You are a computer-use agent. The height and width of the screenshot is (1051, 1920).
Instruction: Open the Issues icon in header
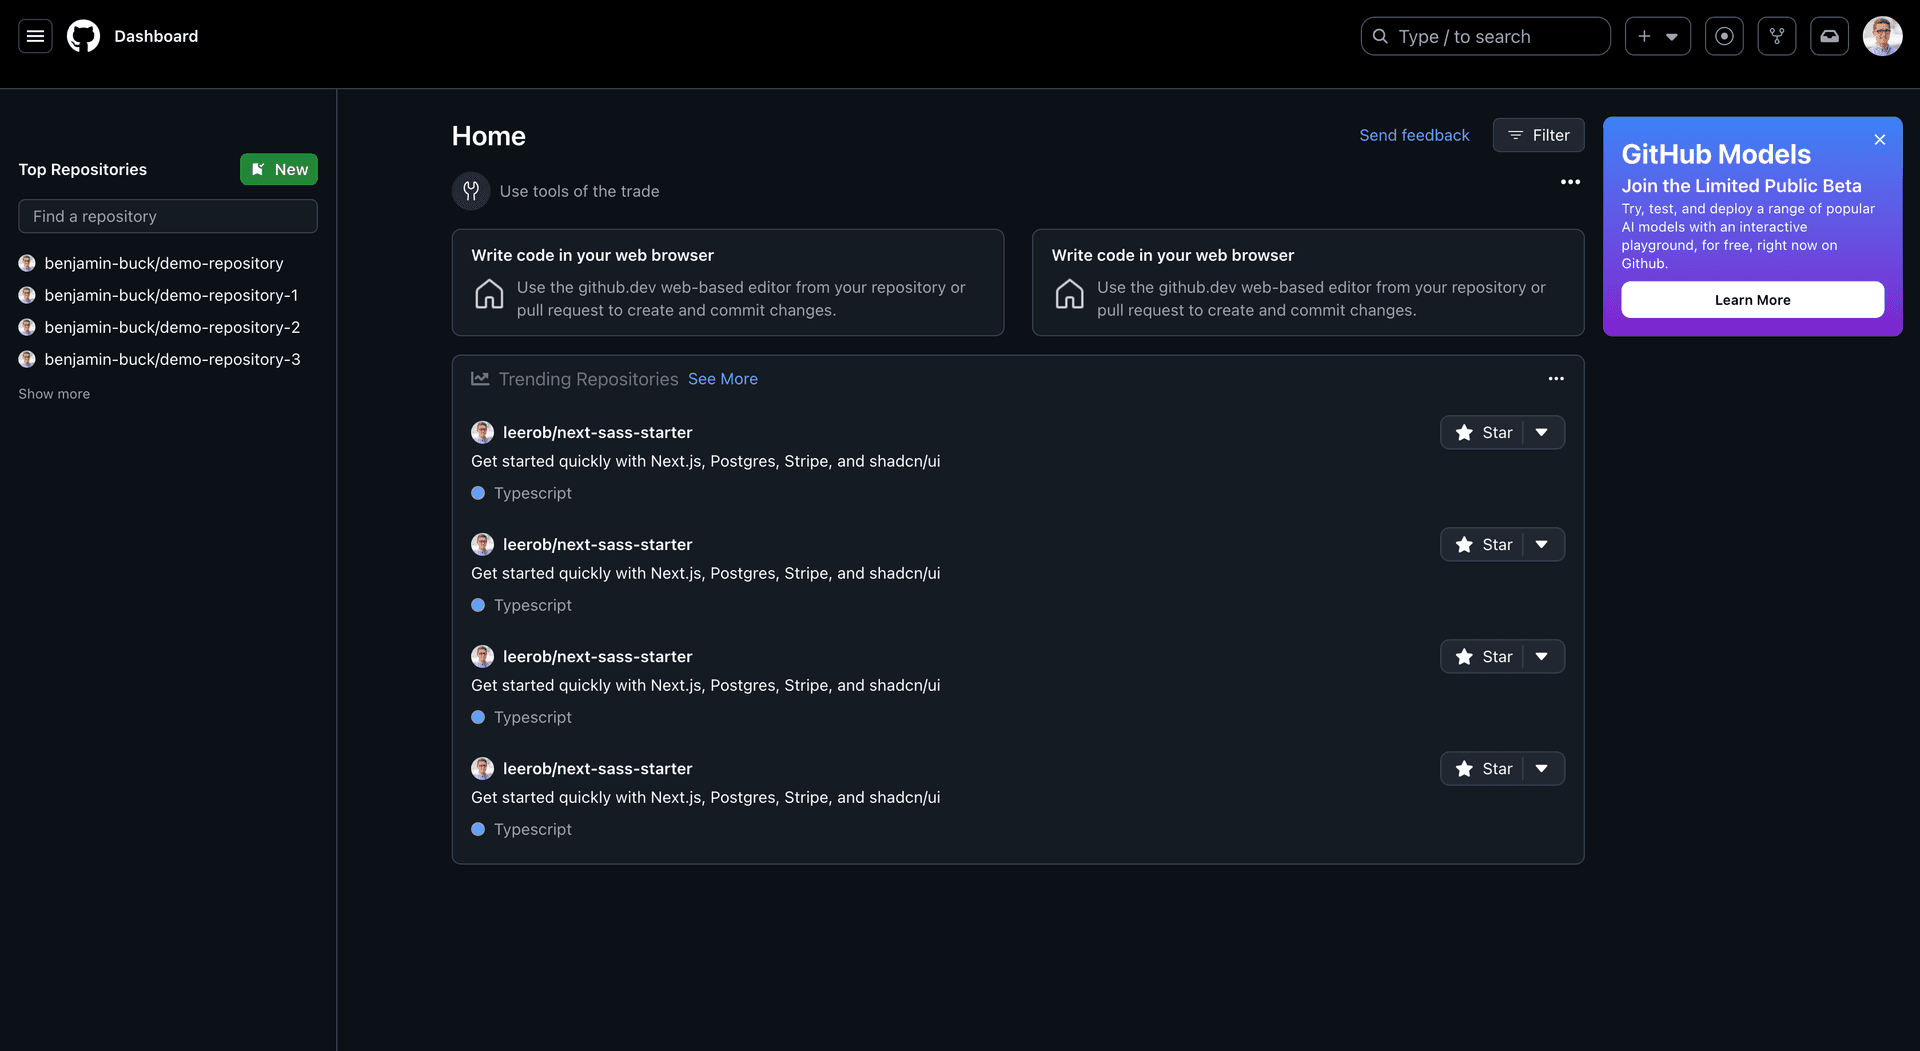tap(1724, 36)
